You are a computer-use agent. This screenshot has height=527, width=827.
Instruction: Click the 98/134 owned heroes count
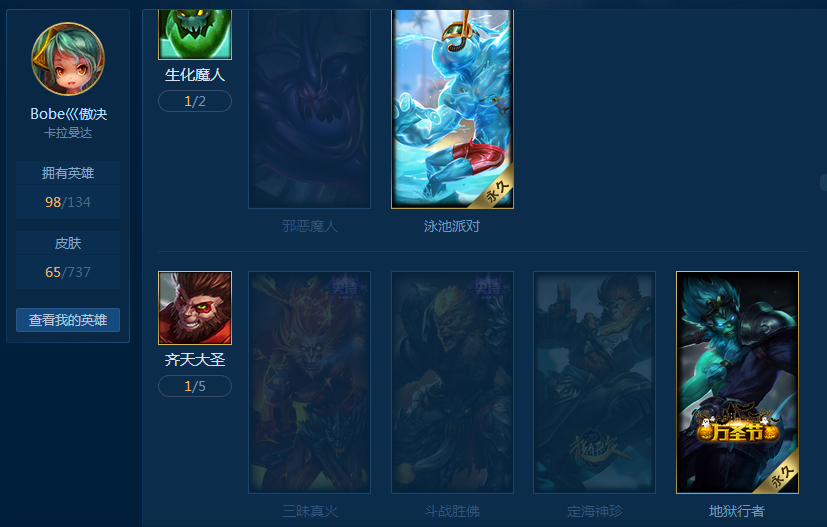[x=68, y=202]
